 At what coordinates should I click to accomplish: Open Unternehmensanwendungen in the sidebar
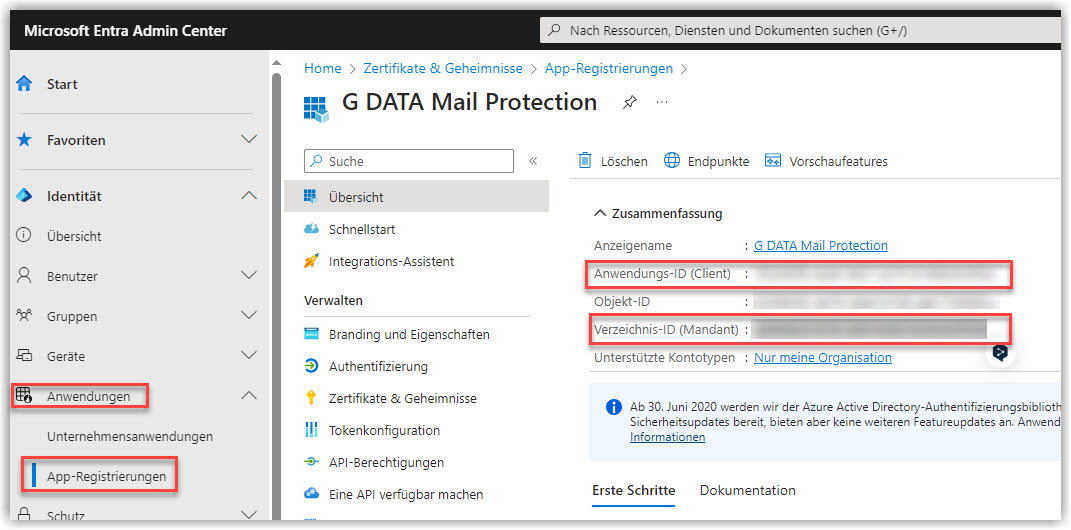click(x=130, y=436)
